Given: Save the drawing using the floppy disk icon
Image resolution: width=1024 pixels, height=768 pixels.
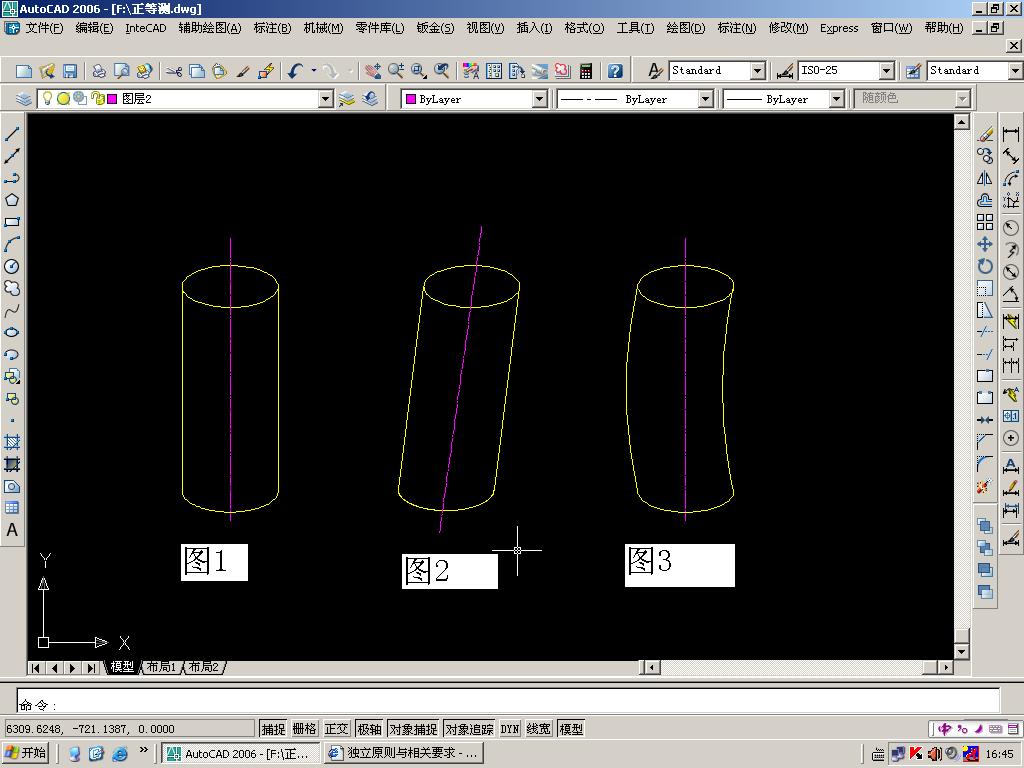Looking at the screenshot, I should 70,71.
